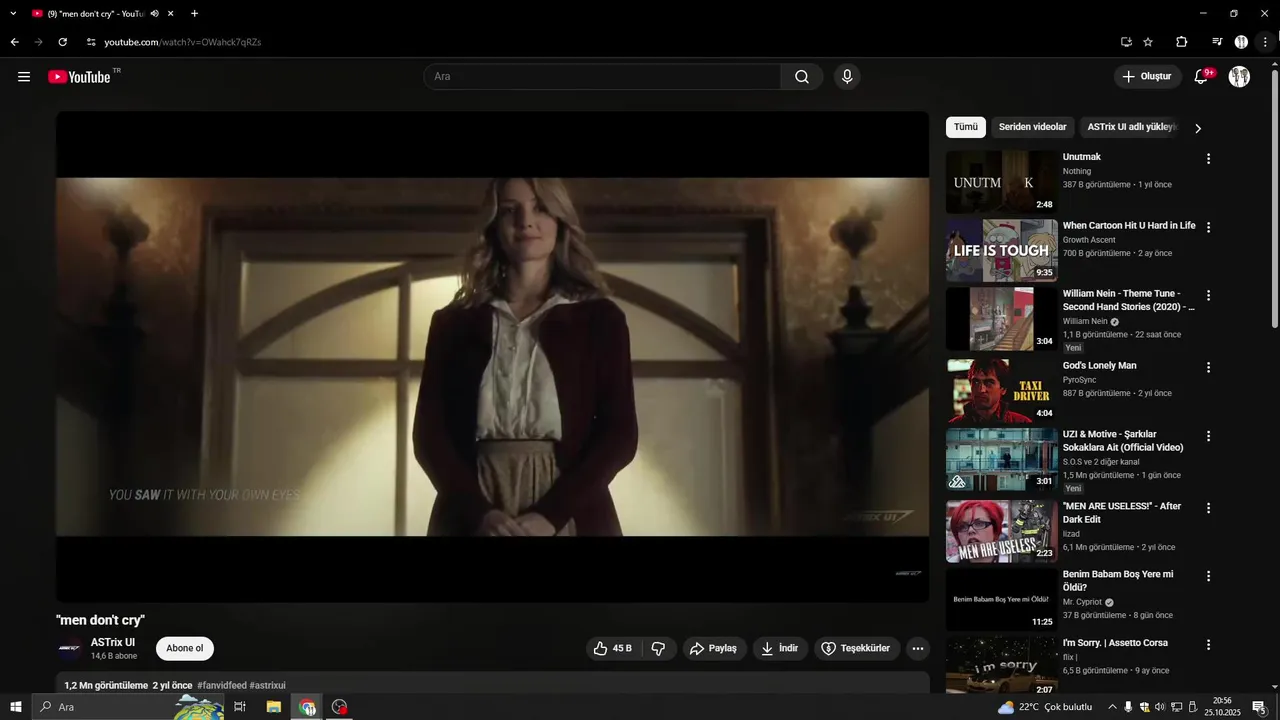
Task: Reload the page
Action: click(x=62, y=42)
